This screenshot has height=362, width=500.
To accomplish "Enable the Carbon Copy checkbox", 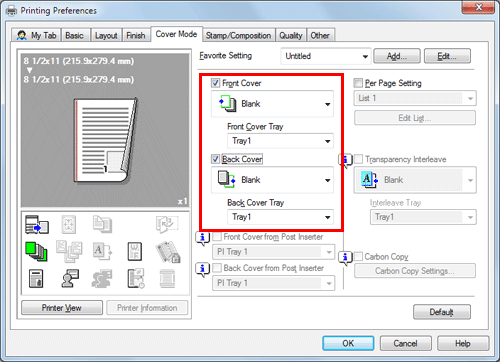I will (x=358, y=256).
